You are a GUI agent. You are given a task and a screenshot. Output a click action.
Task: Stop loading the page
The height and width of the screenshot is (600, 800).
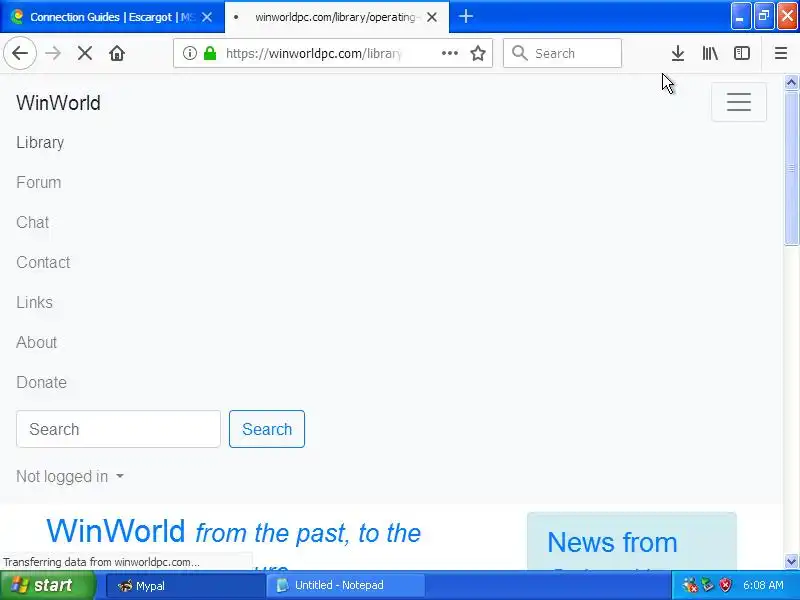[x=85, y=53]
